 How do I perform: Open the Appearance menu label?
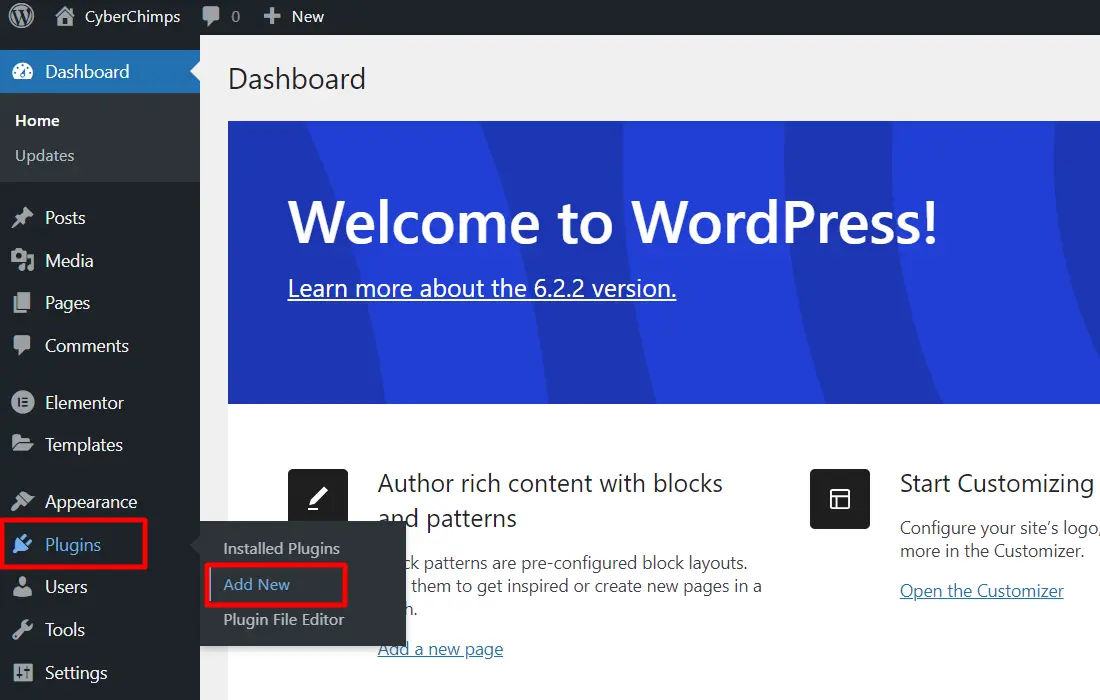(x=91, y=502)
